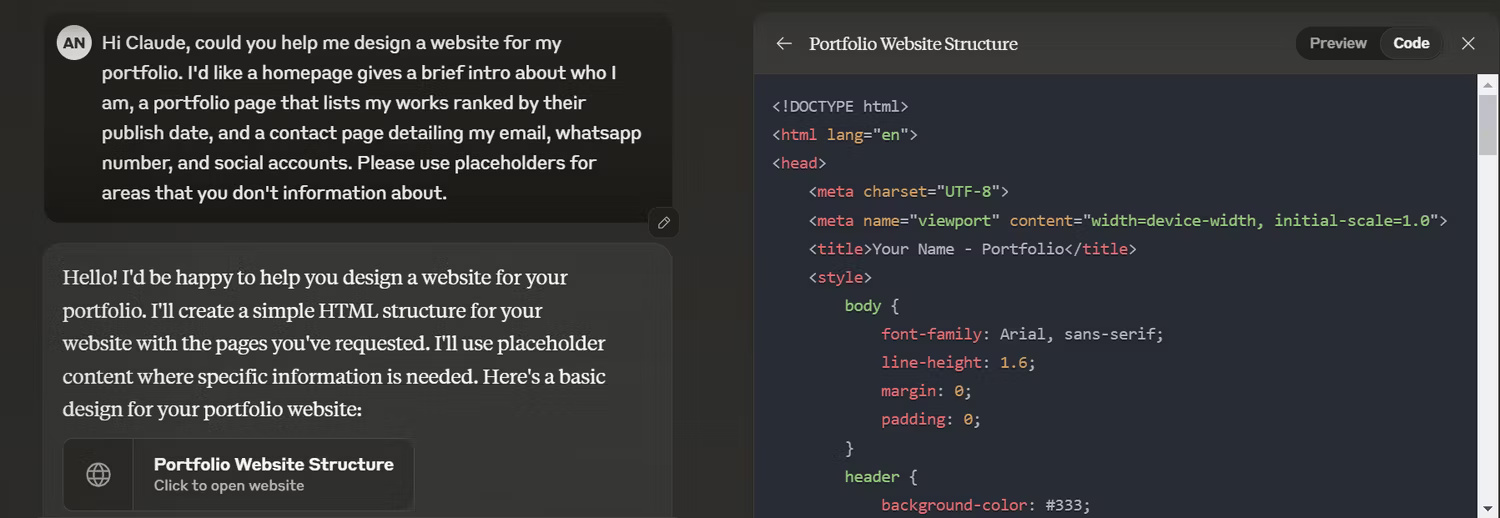Screen dimensions: 1500x518
Task: Edit the user message with the pencil icon
Action: pyautogui.click(x=663, y=222)
